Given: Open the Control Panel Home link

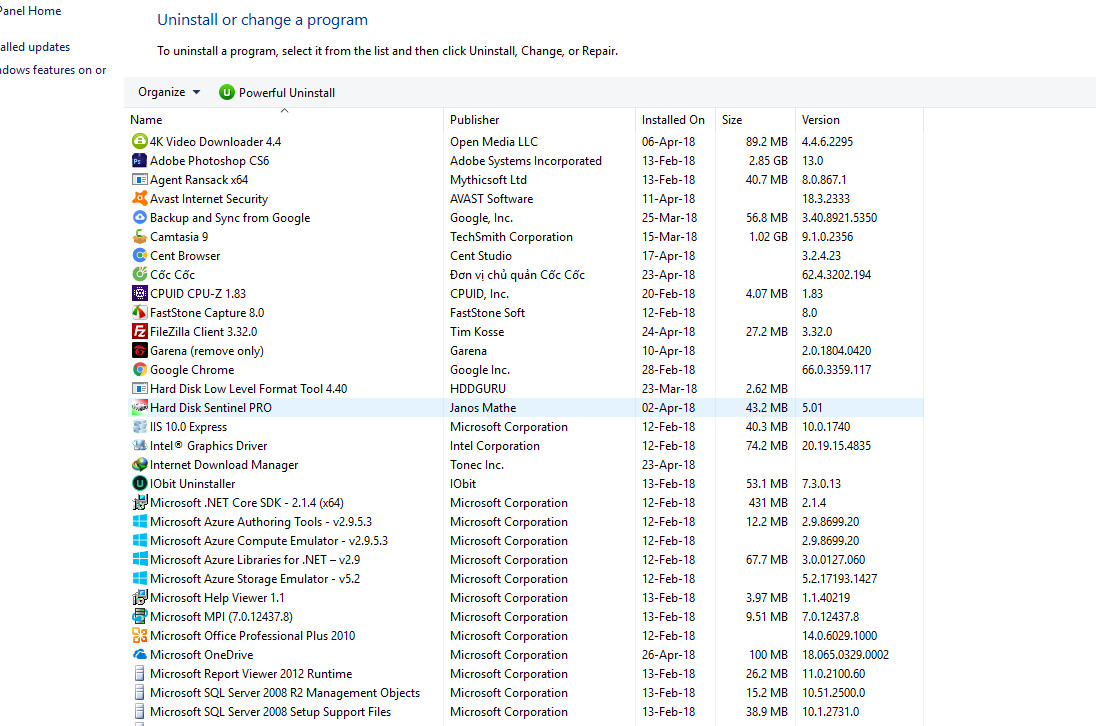Looking at the screenshot, I should pos(30,10).
